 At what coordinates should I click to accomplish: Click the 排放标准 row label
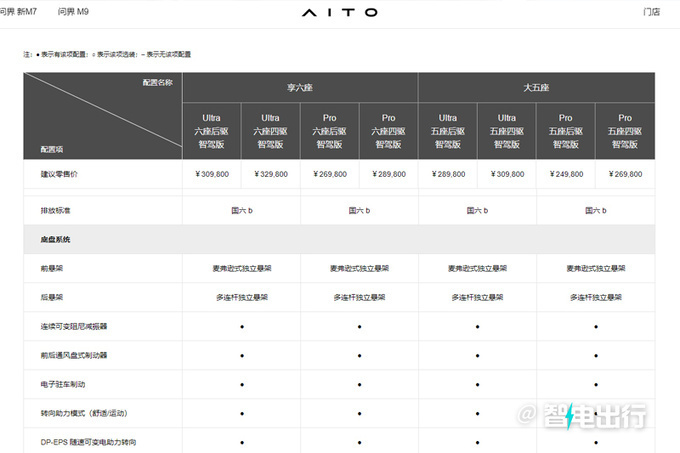click(56, 211)
